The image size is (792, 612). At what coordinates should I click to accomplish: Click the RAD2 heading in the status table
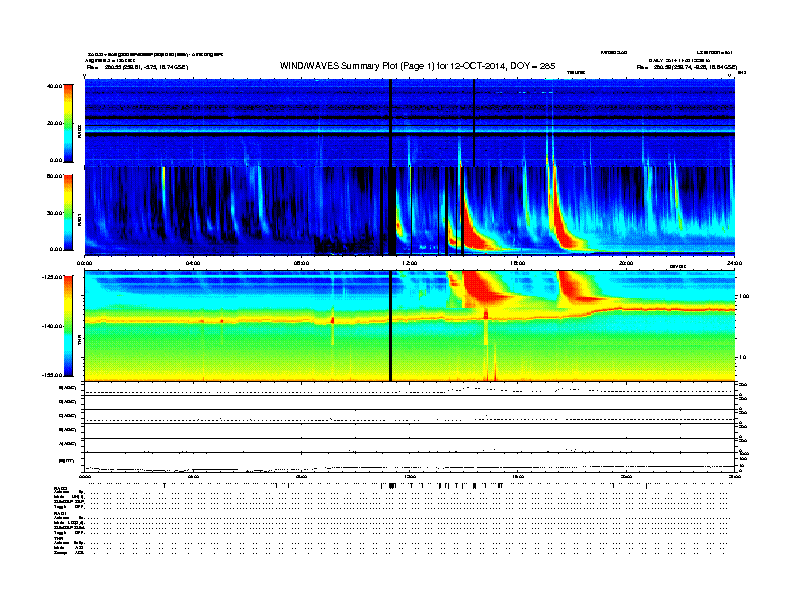[60, 488]
